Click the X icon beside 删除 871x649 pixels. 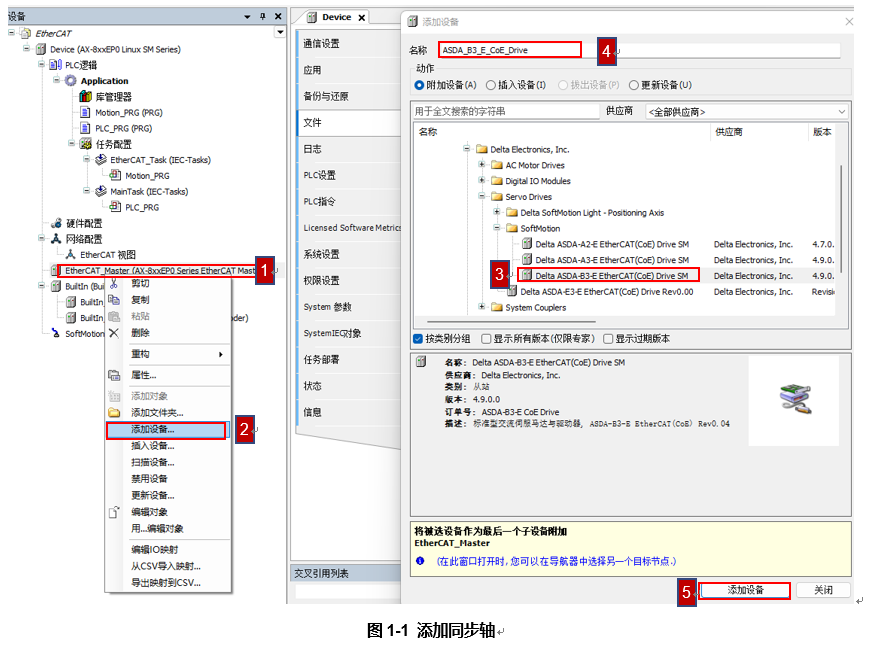point(114,333)
